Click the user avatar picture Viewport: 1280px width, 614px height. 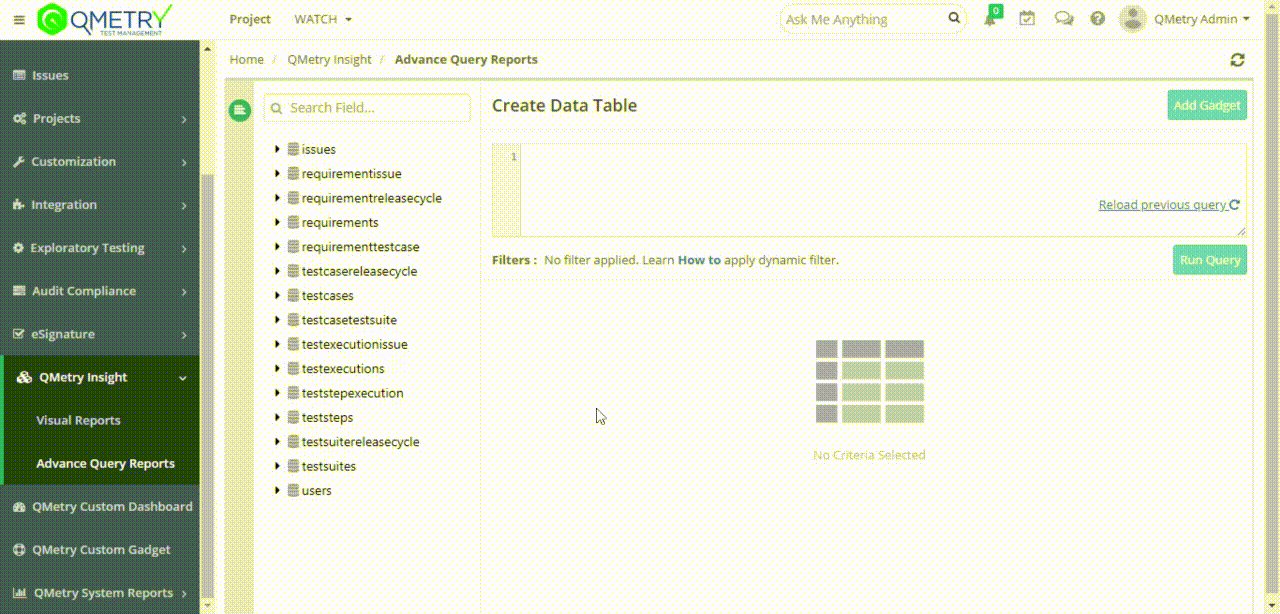1132,18
